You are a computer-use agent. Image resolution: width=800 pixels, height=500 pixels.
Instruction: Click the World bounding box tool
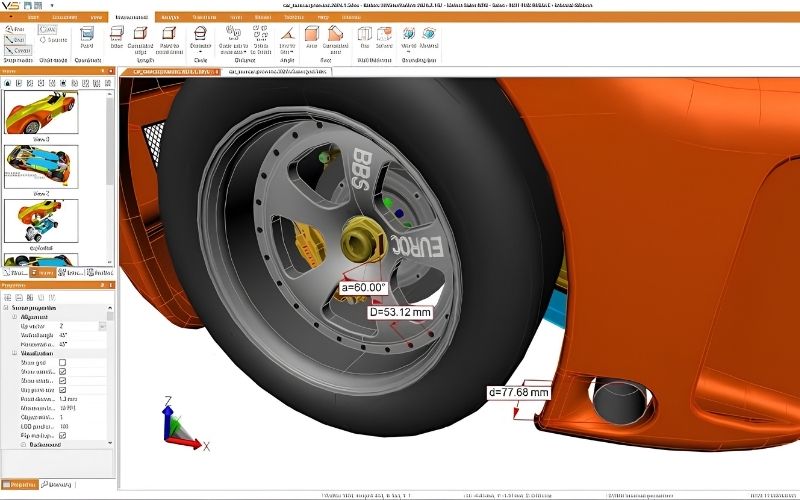(409, 37)
